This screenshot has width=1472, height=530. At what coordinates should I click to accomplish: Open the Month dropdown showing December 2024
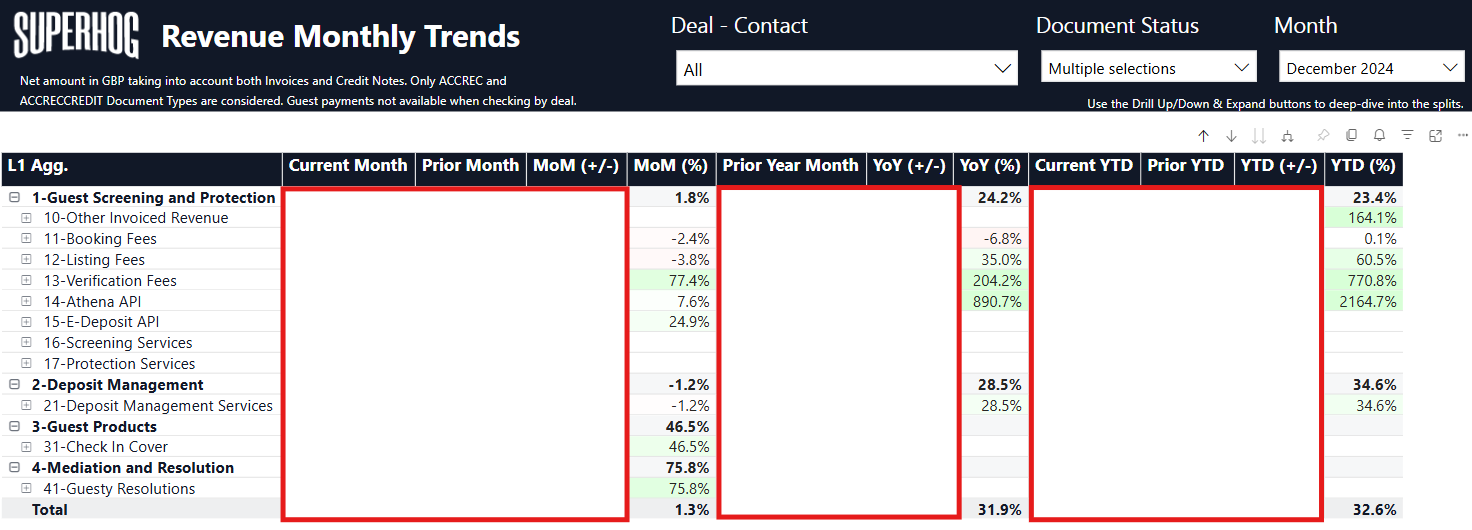click(1371, 68)
